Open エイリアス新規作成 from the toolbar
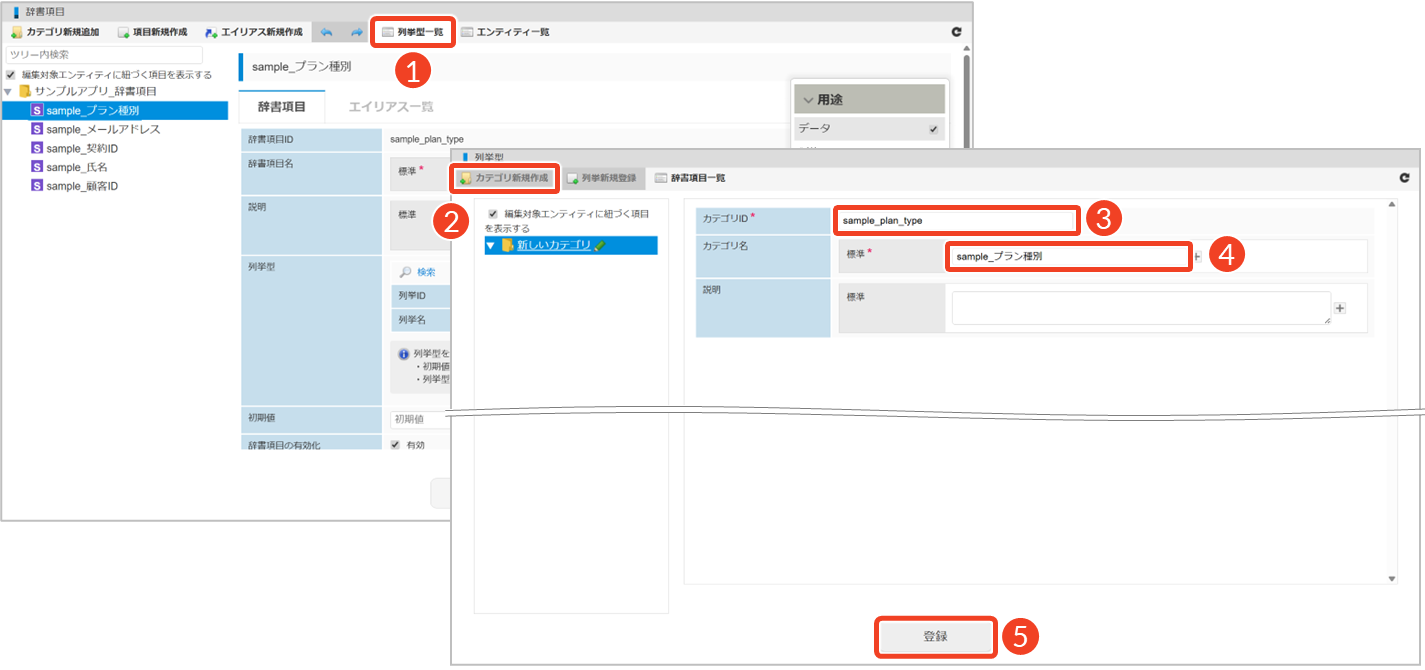This screenshot has width=1425, height=670. coord(254,32)
